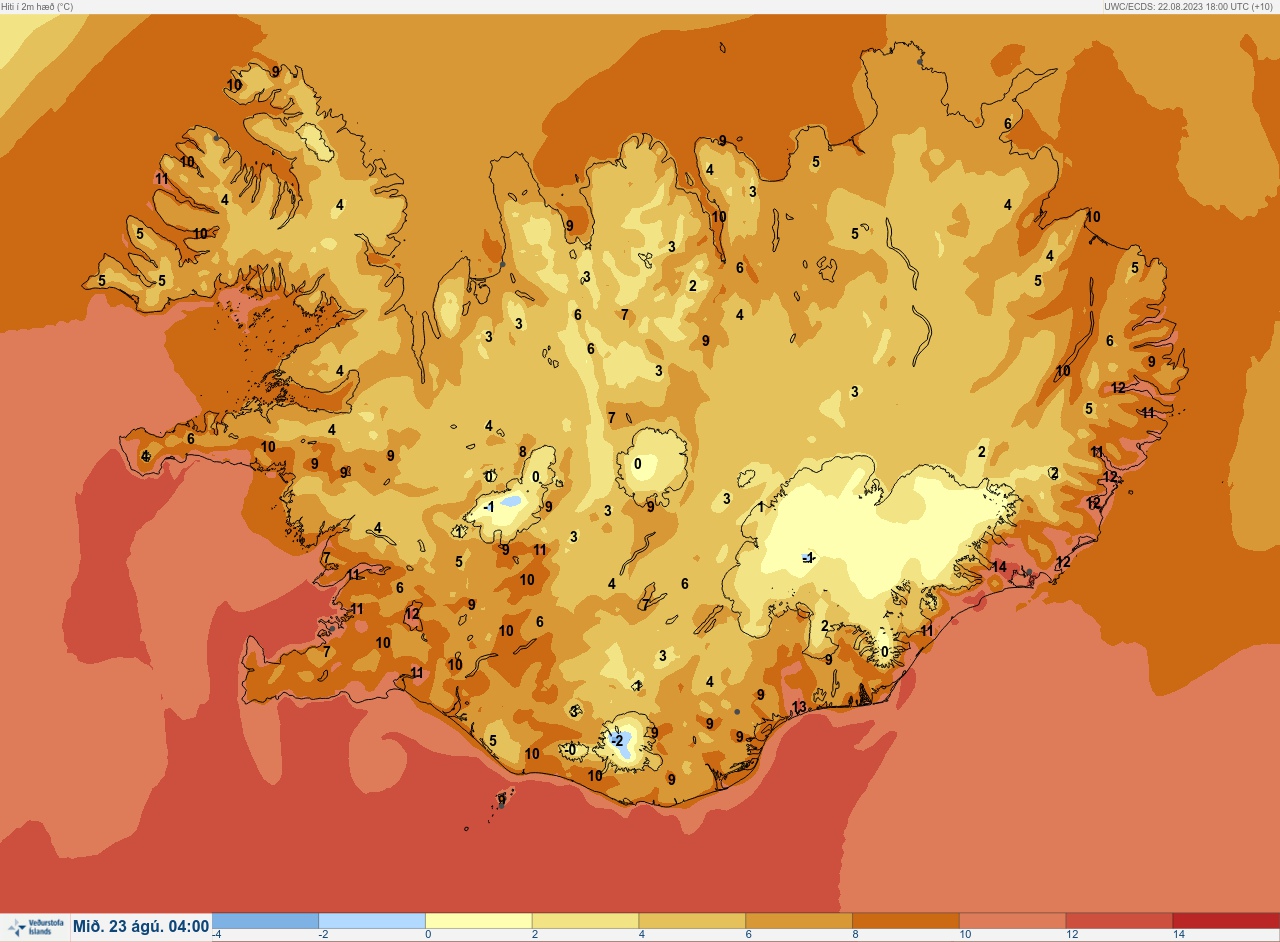Pick the 2 to 4 legend swatch
This screenshot has width=1280, height=942.
pyautogui.click(x=585, y=920)
